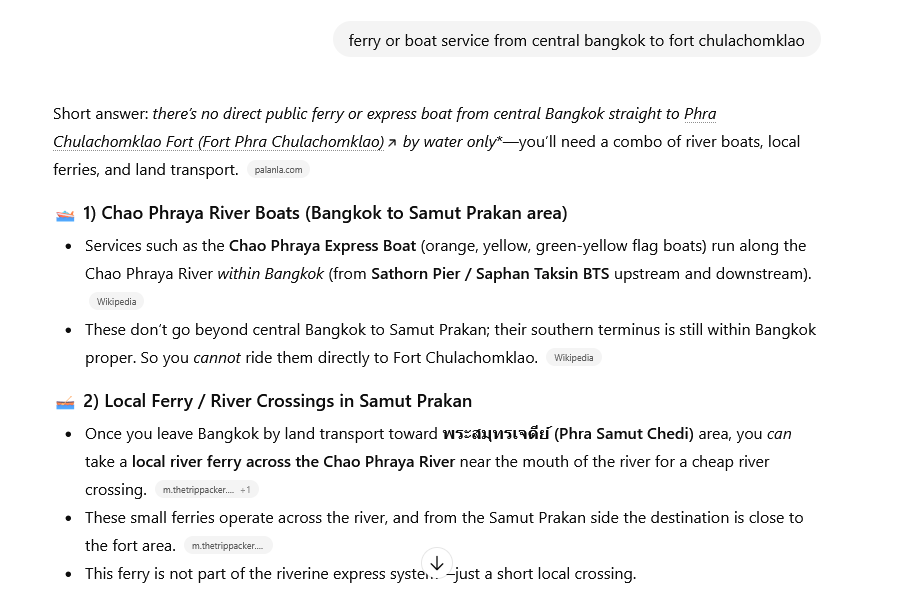
Task: Click the bold 'local river ferry across the Chao Phraya River' text
Action: (x=293, y=462)
